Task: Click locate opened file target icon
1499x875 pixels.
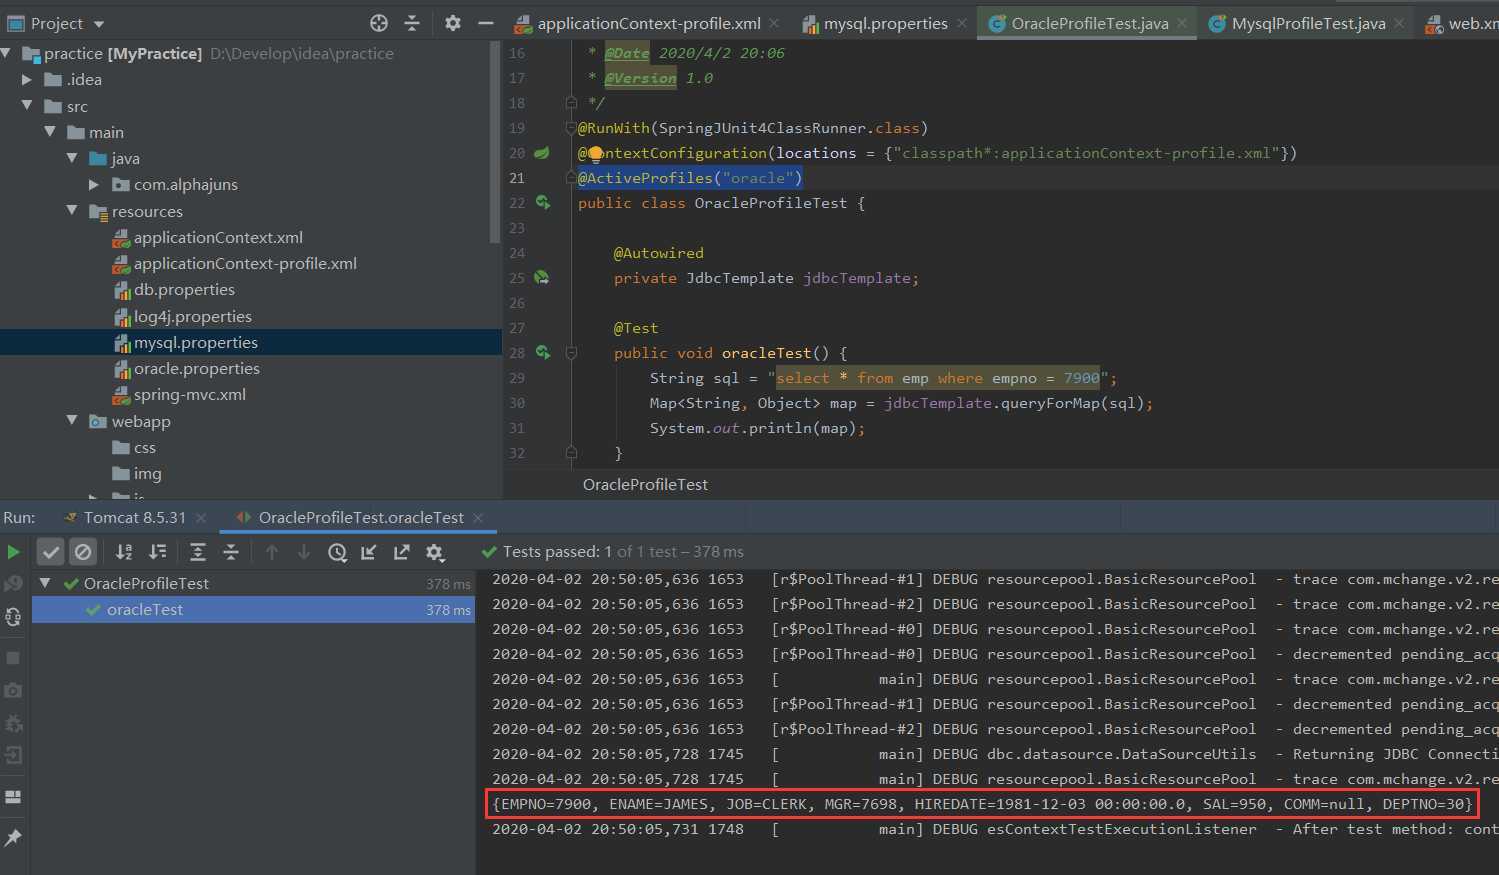Action: click(379, 23)
